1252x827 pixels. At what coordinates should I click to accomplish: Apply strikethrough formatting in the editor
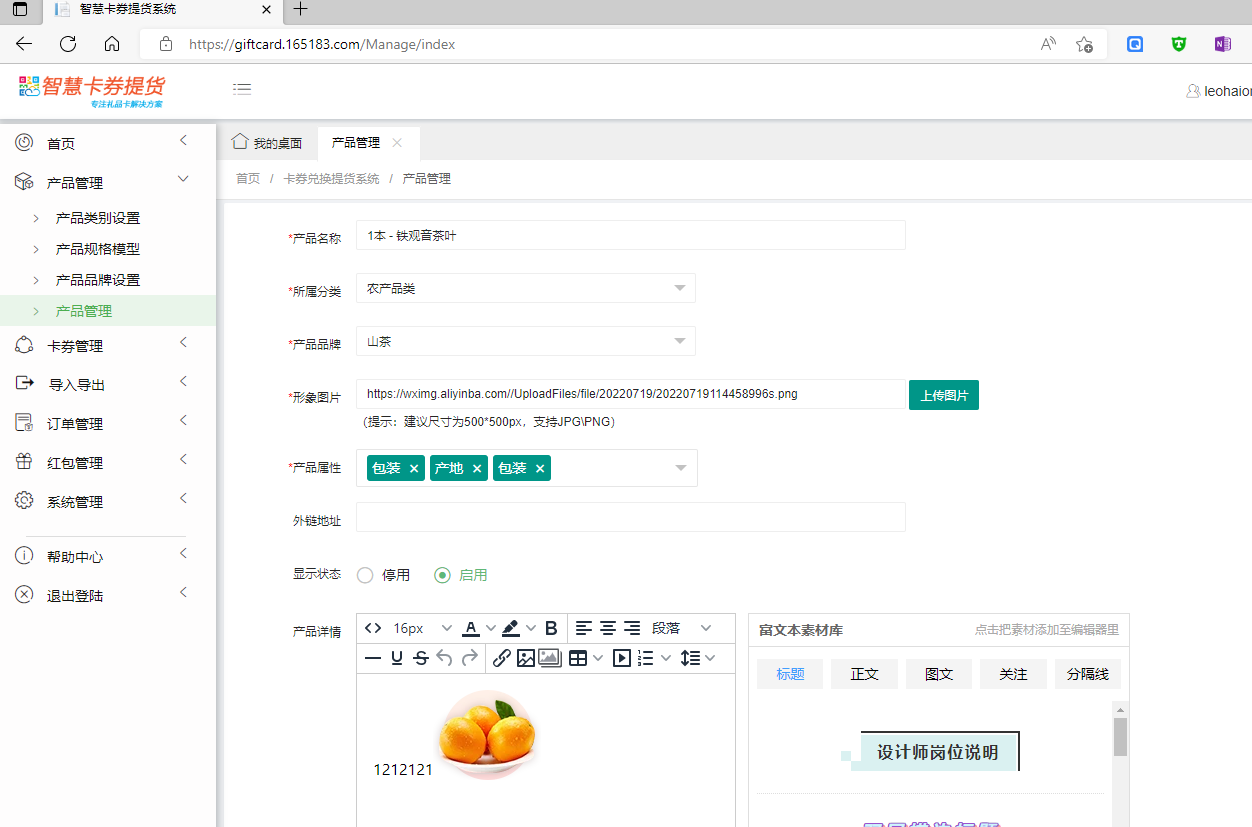pos(421,658)
